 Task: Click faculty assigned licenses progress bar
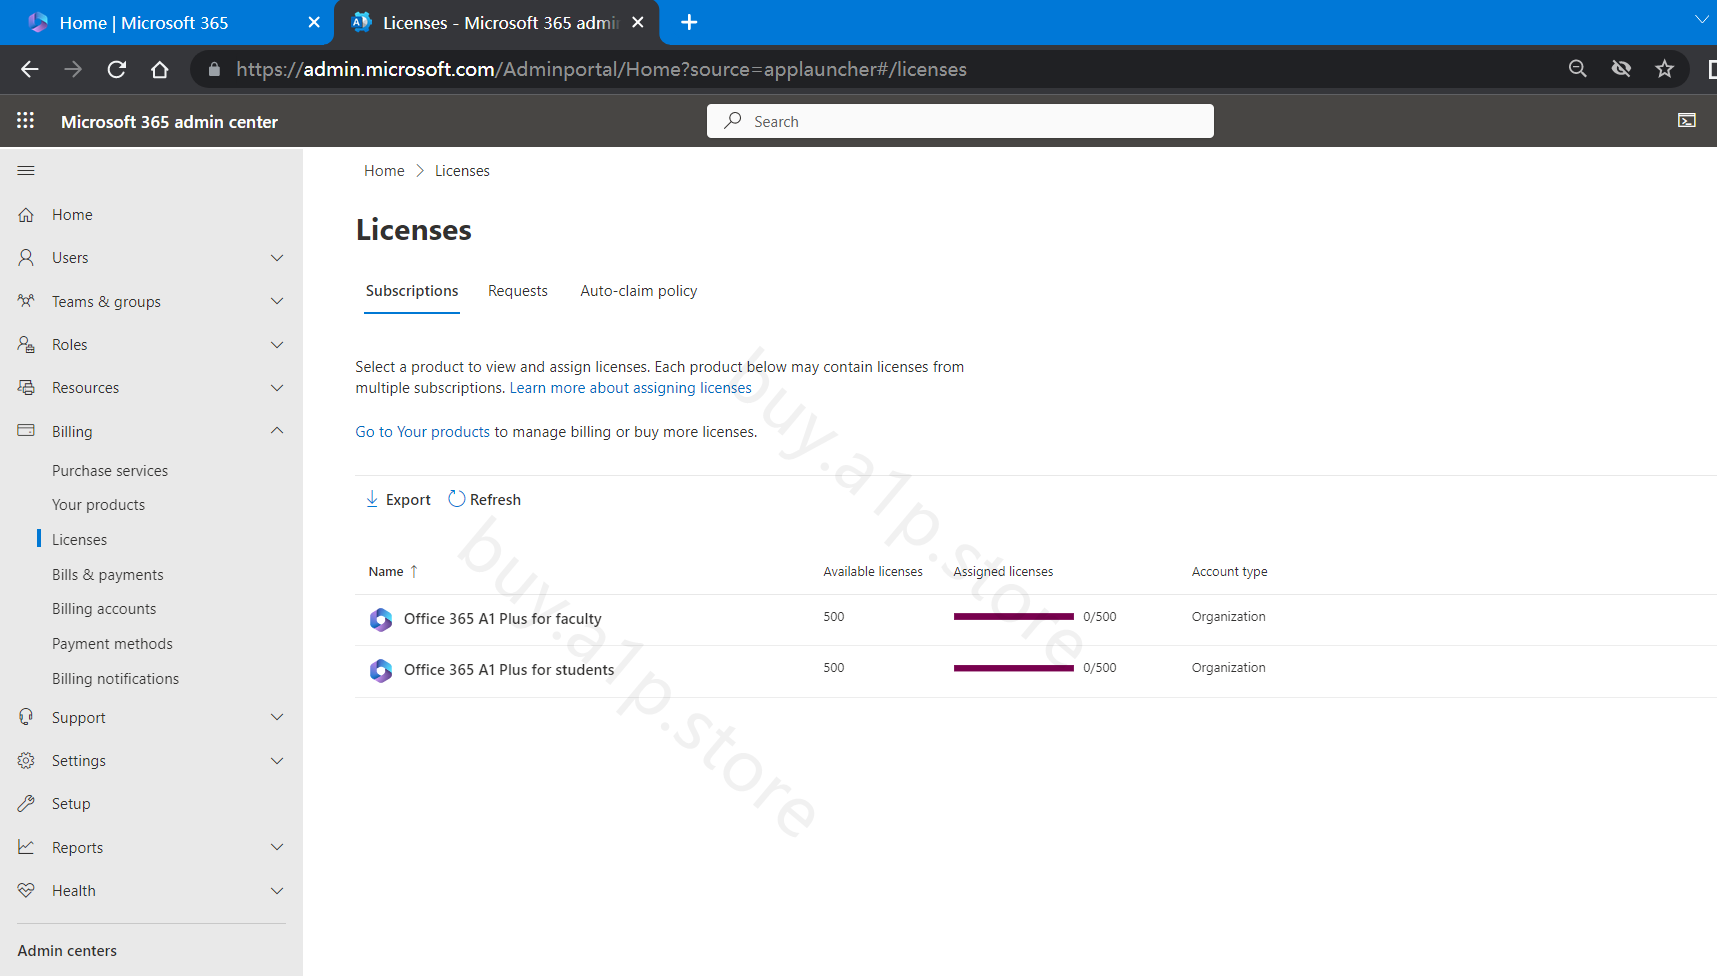point(1014,617)
